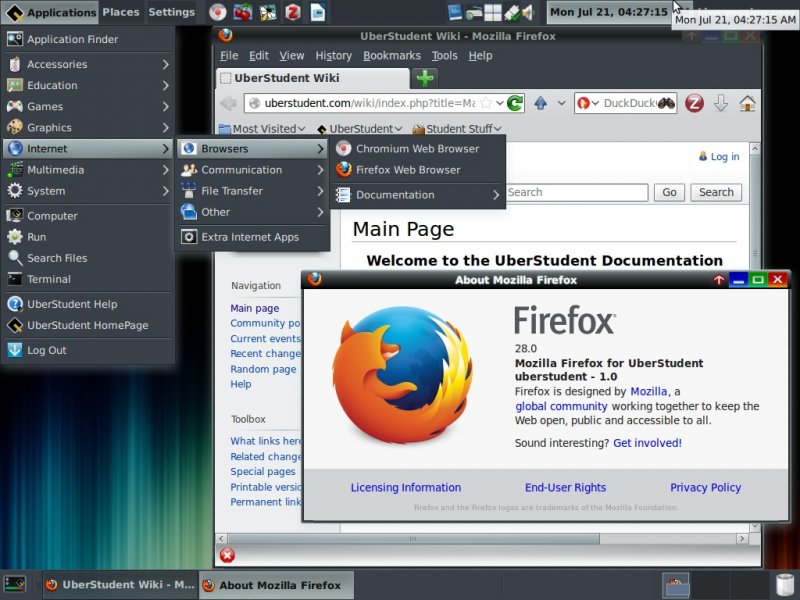
Task: Open Firefox Tools menu
Action: 444,56
